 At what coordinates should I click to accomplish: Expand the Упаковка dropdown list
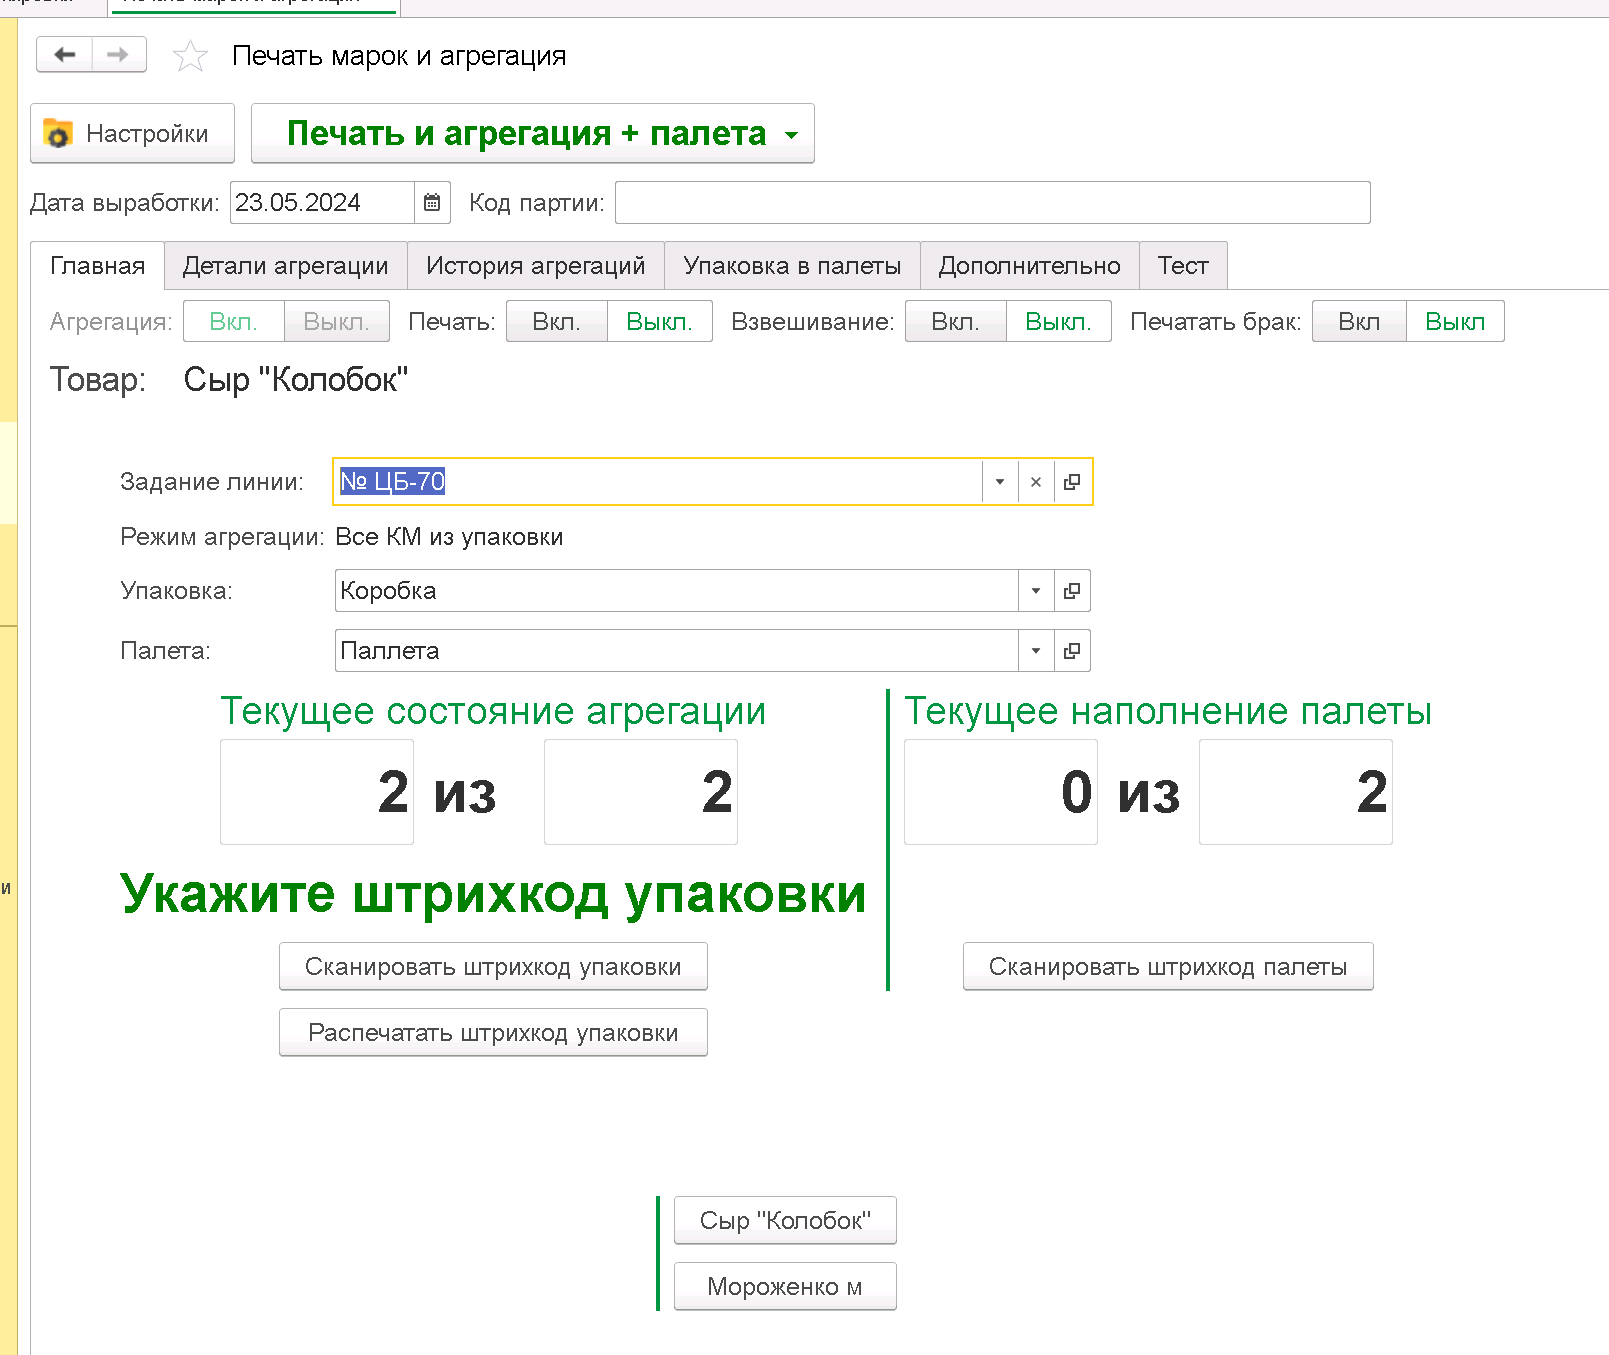(x=1036, y=591)
